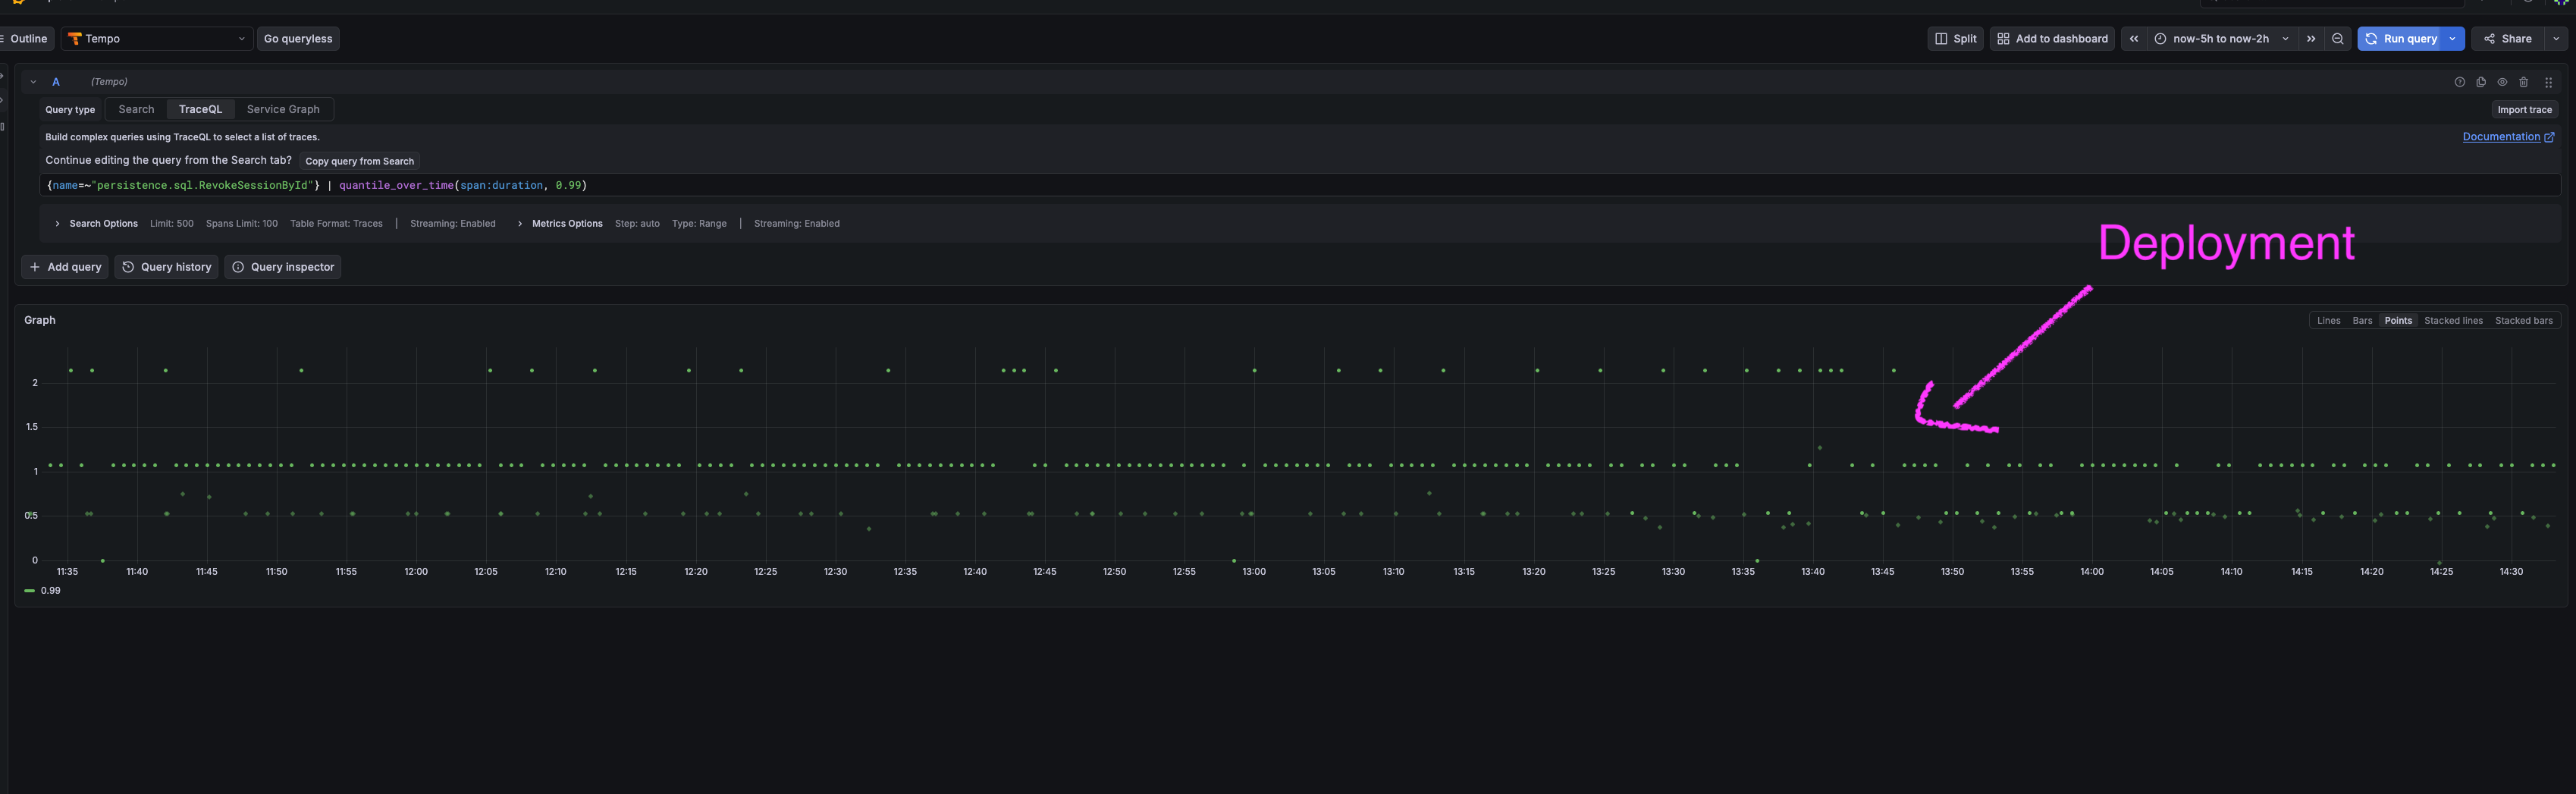Image resolution: width=2576 pixels, height=794 pixels.
Task: Open the Tempo data source dropdown
Action: pos(157,39)
